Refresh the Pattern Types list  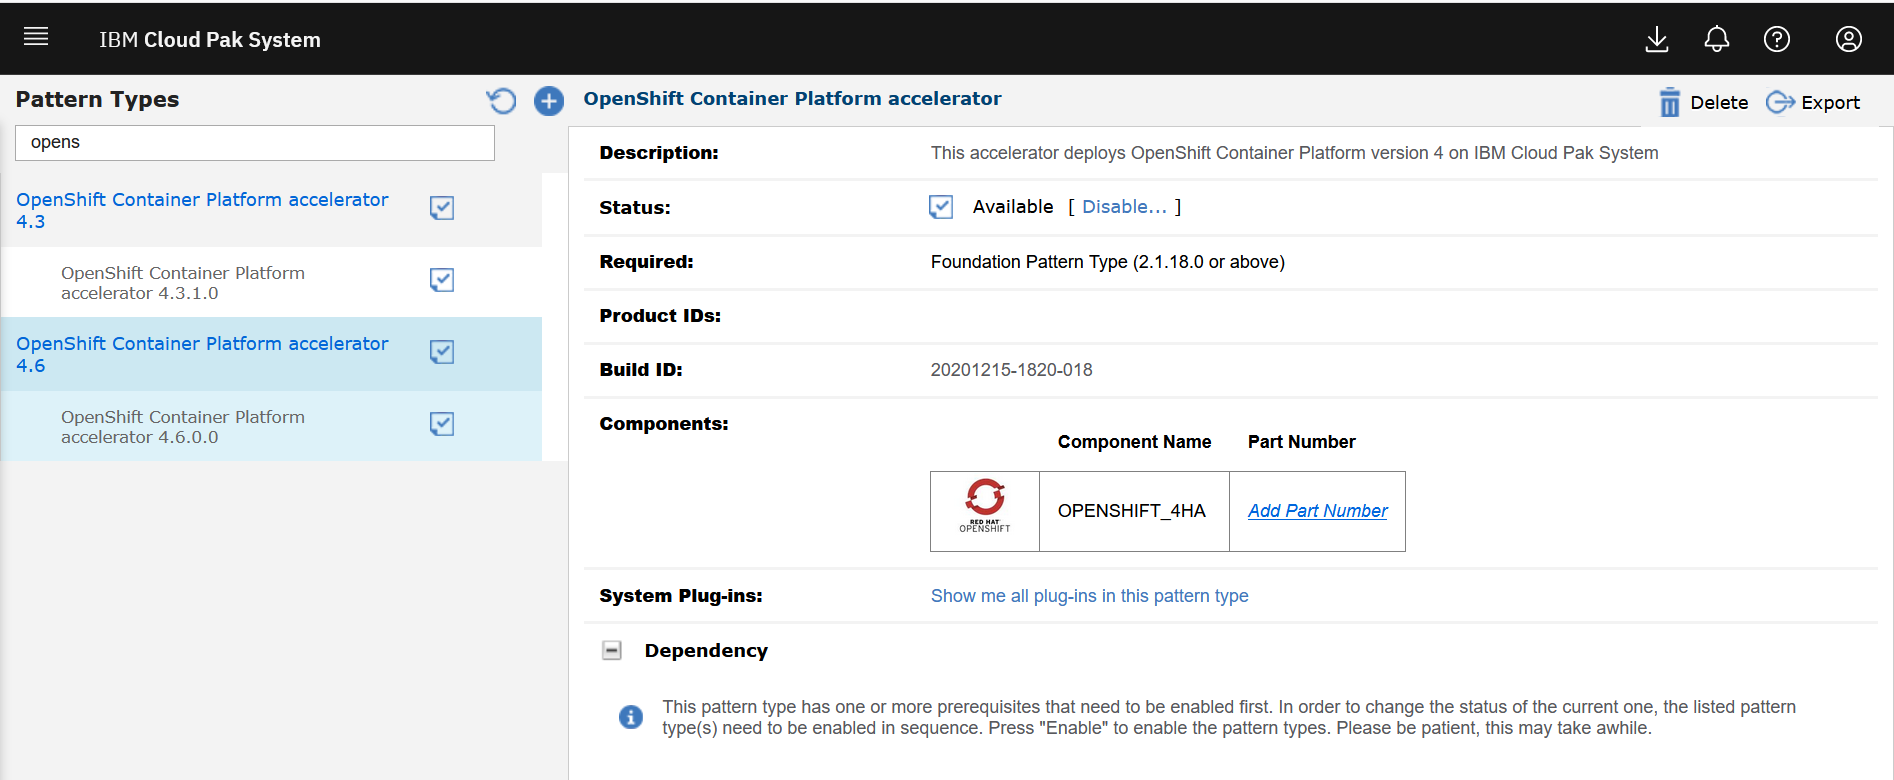(501, 101)
